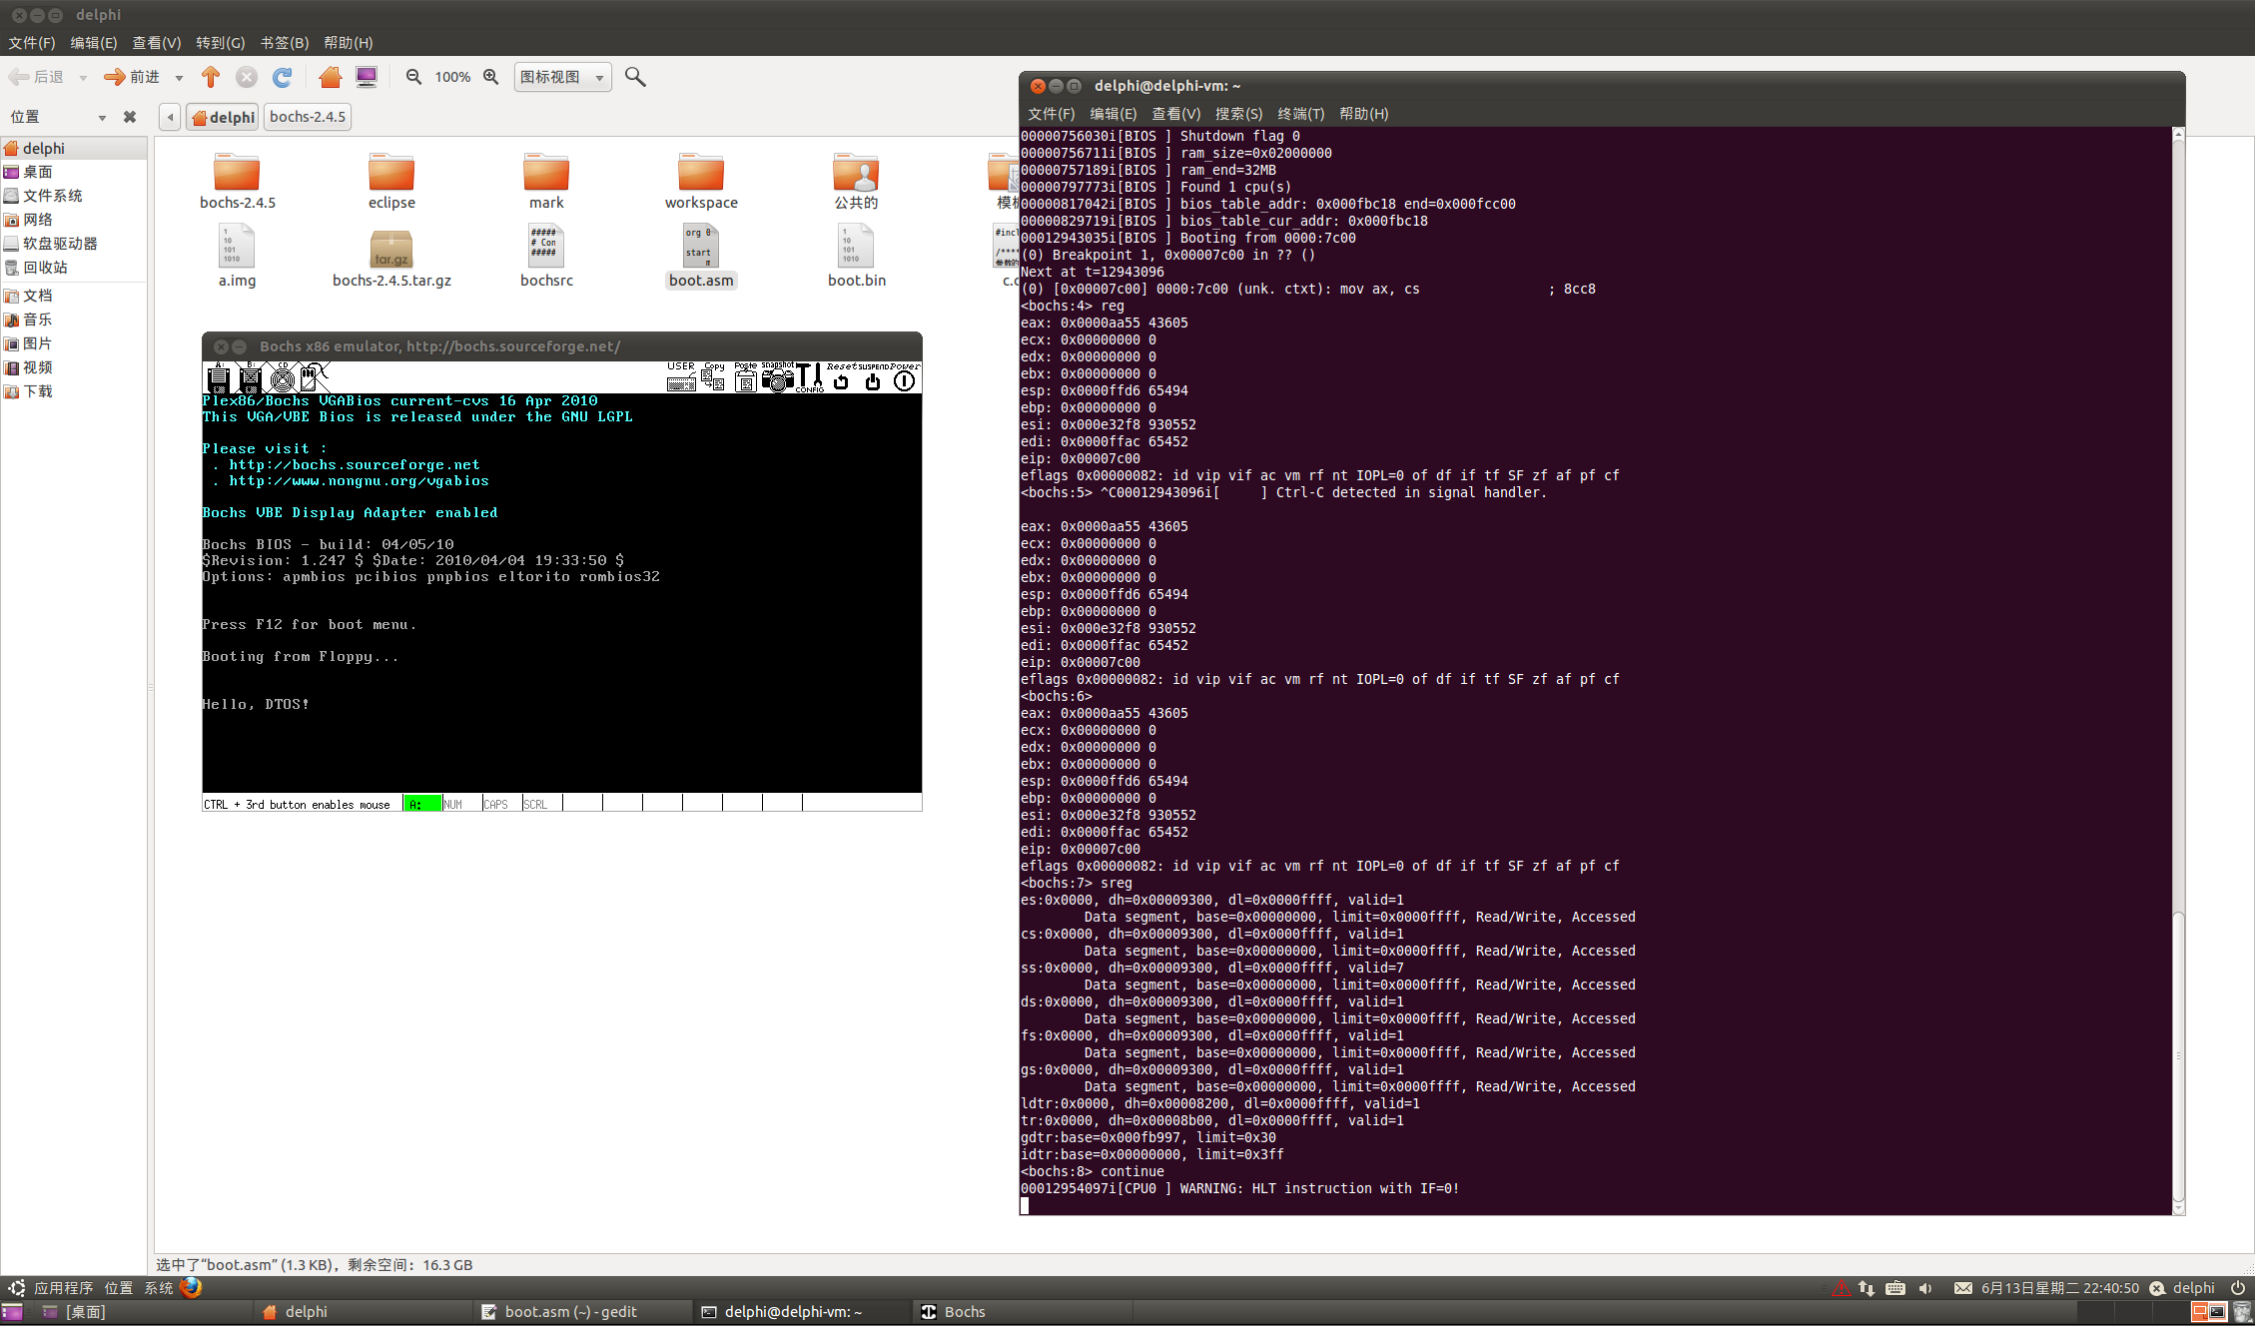This screenshot has width=2255, height=1326.
Task: Click bochs-2.4.5 path bar button
Action: click(307, 117)
